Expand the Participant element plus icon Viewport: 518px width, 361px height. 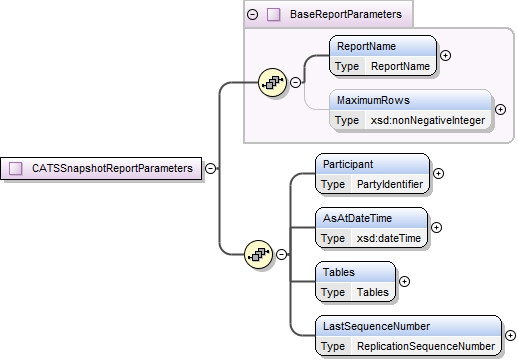[x=438, y=173]
